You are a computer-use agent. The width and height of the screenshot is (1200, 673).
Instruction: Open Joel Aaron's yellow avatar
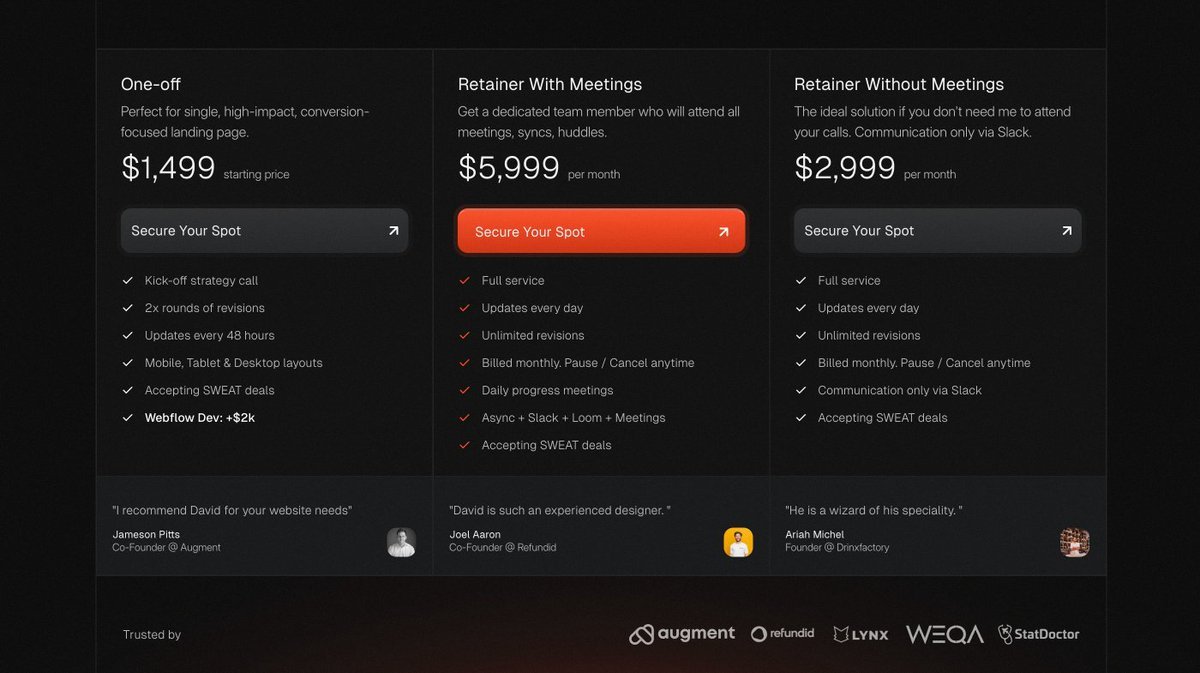pyautogui.click(x=738, y=542)
